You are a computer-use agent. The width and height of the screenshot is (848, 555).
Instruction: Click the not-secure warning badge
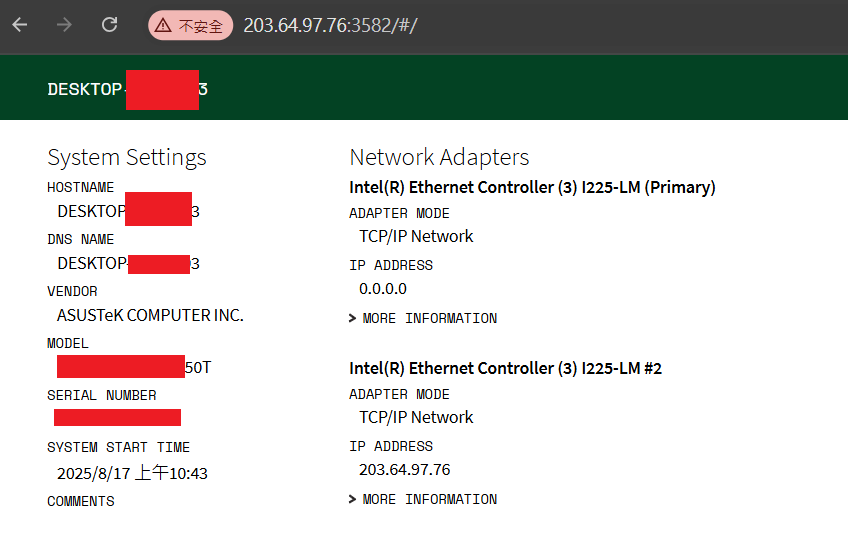coord(190,25)
